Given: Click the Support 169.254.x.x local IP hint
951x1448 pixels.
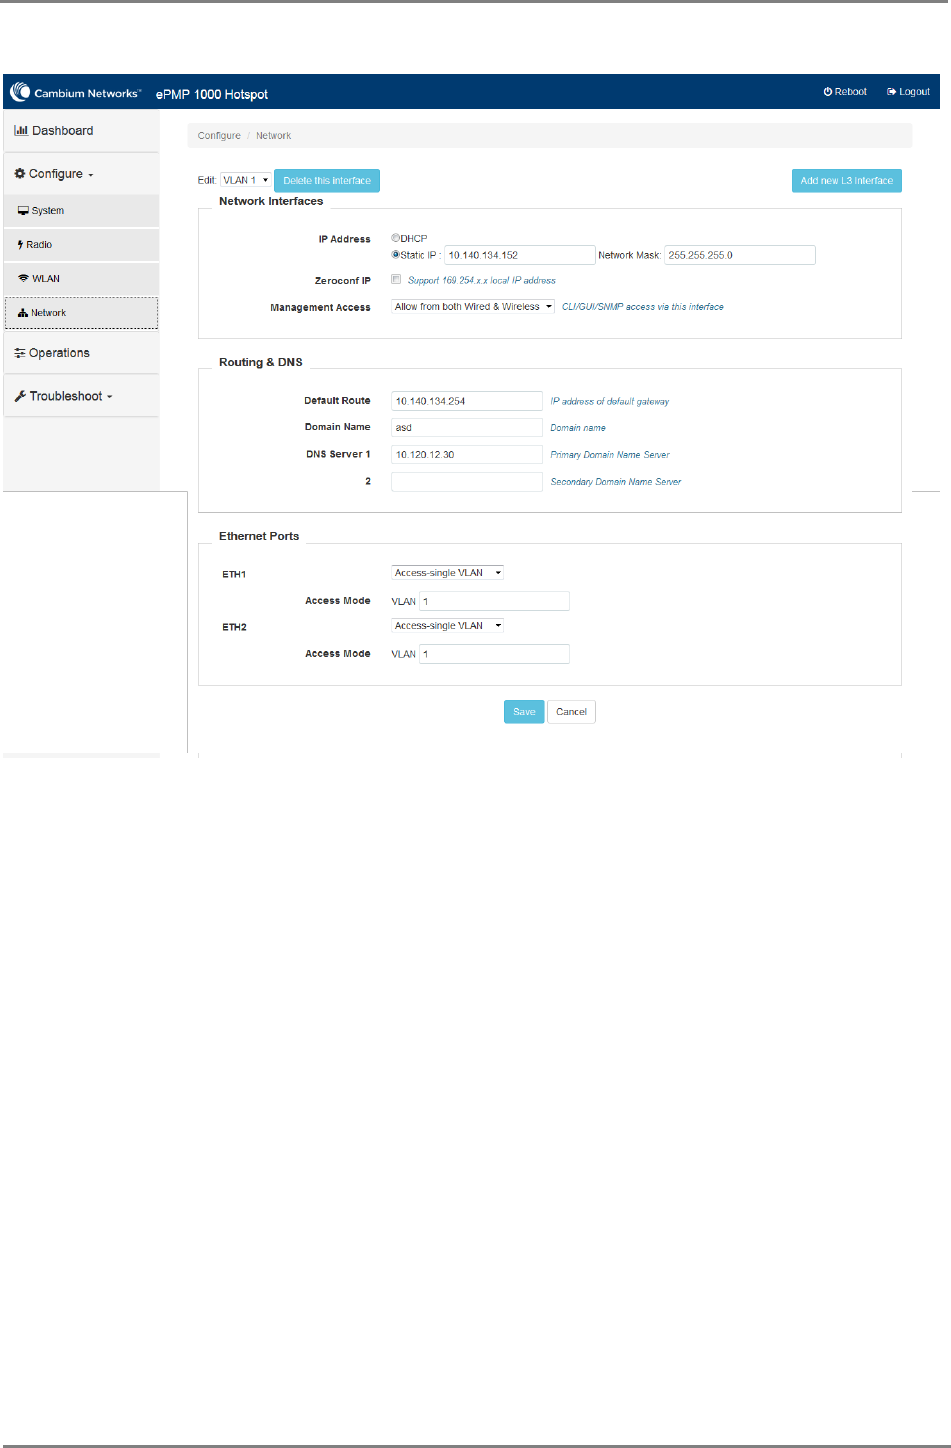Looking at the screenshot, I should (x=482, y=281).
